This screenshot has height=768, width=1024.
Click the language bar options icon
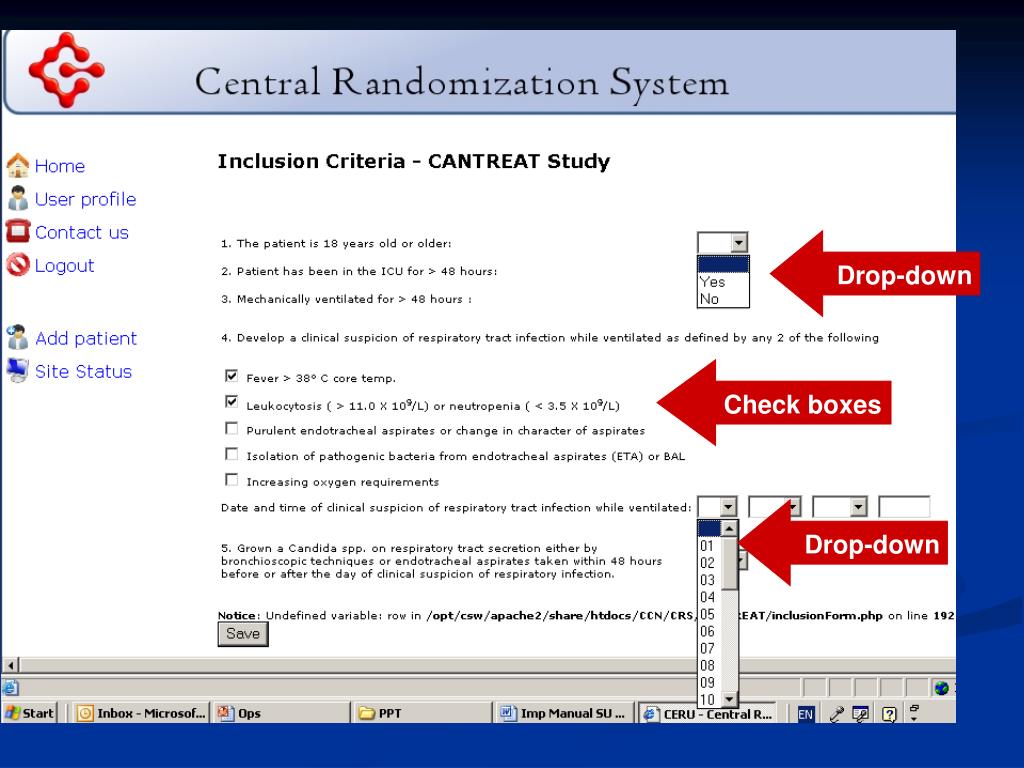[914, 712]
